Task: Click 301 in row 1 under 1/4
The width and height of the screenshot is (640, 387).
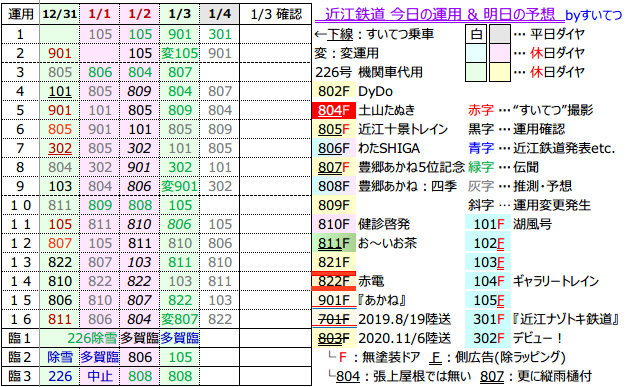Action: tap(220, 34)
